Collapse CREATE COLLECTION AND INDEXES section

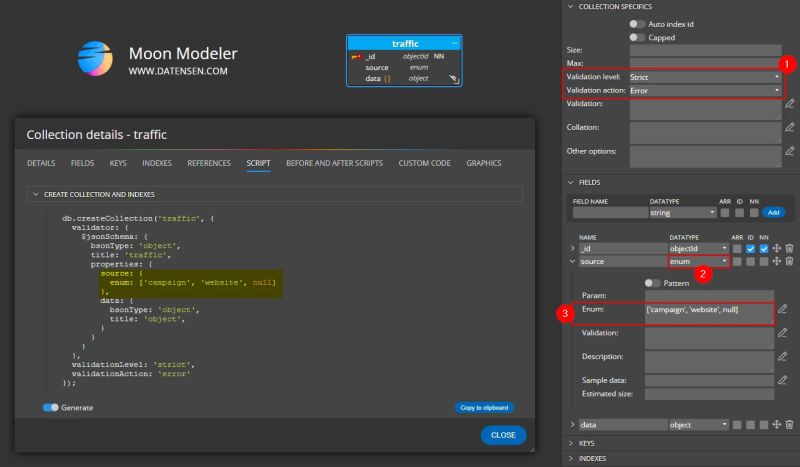click(35, 194)
